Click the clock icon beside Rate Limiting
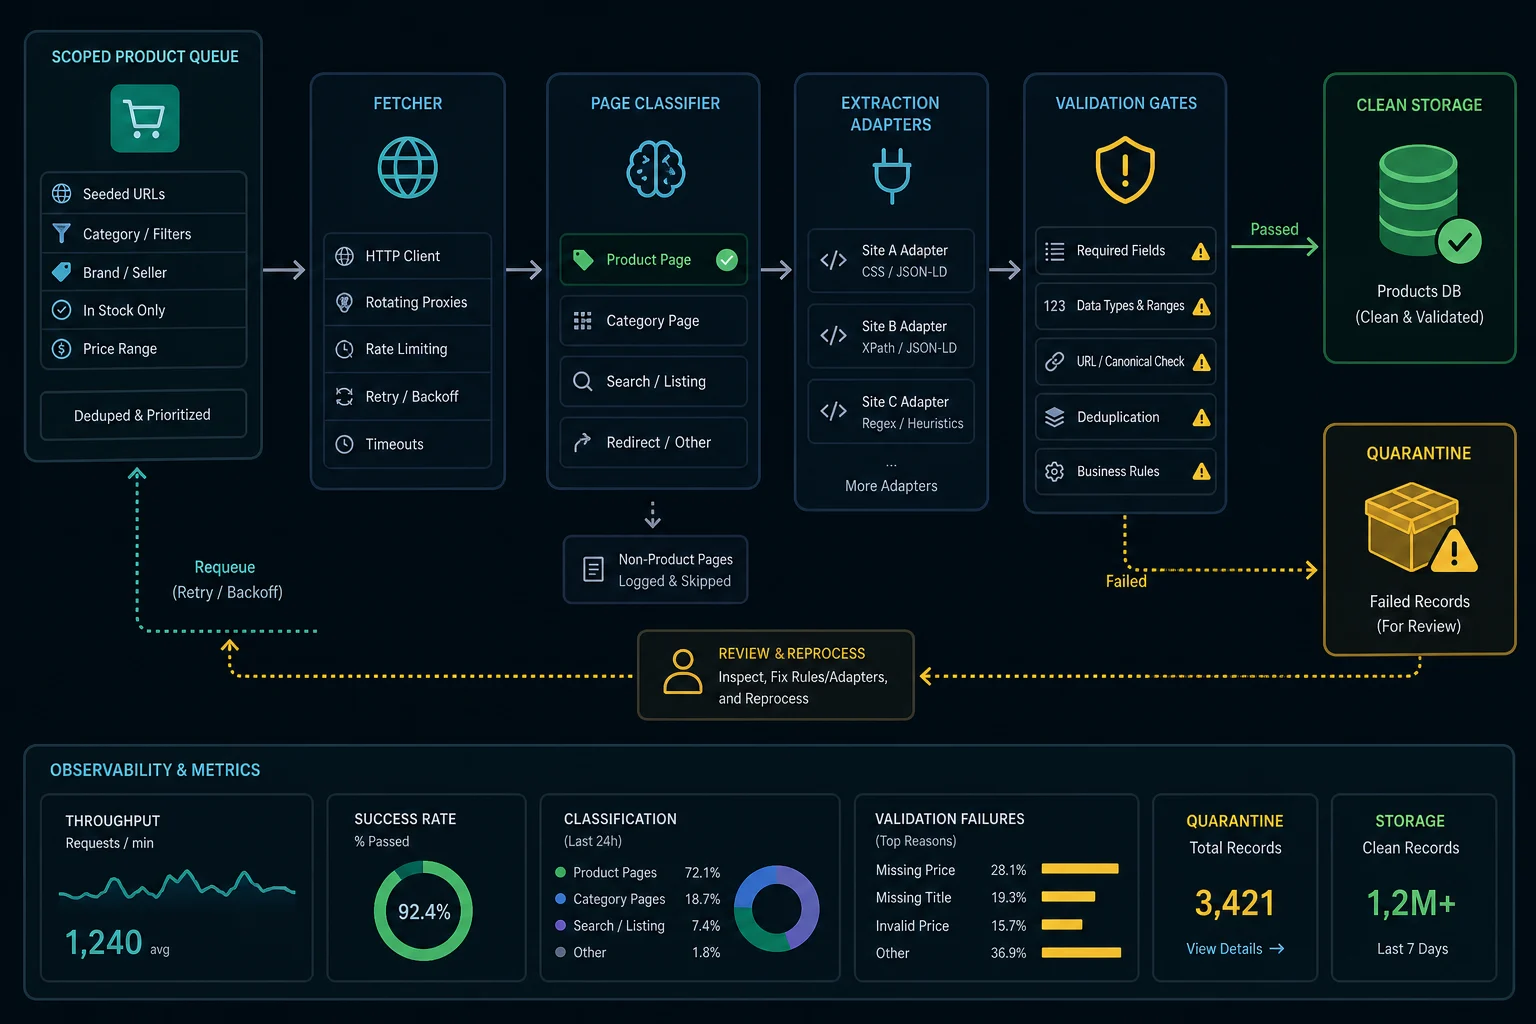This screenshot has width=1536, height=1024. [x=344, y=349]
